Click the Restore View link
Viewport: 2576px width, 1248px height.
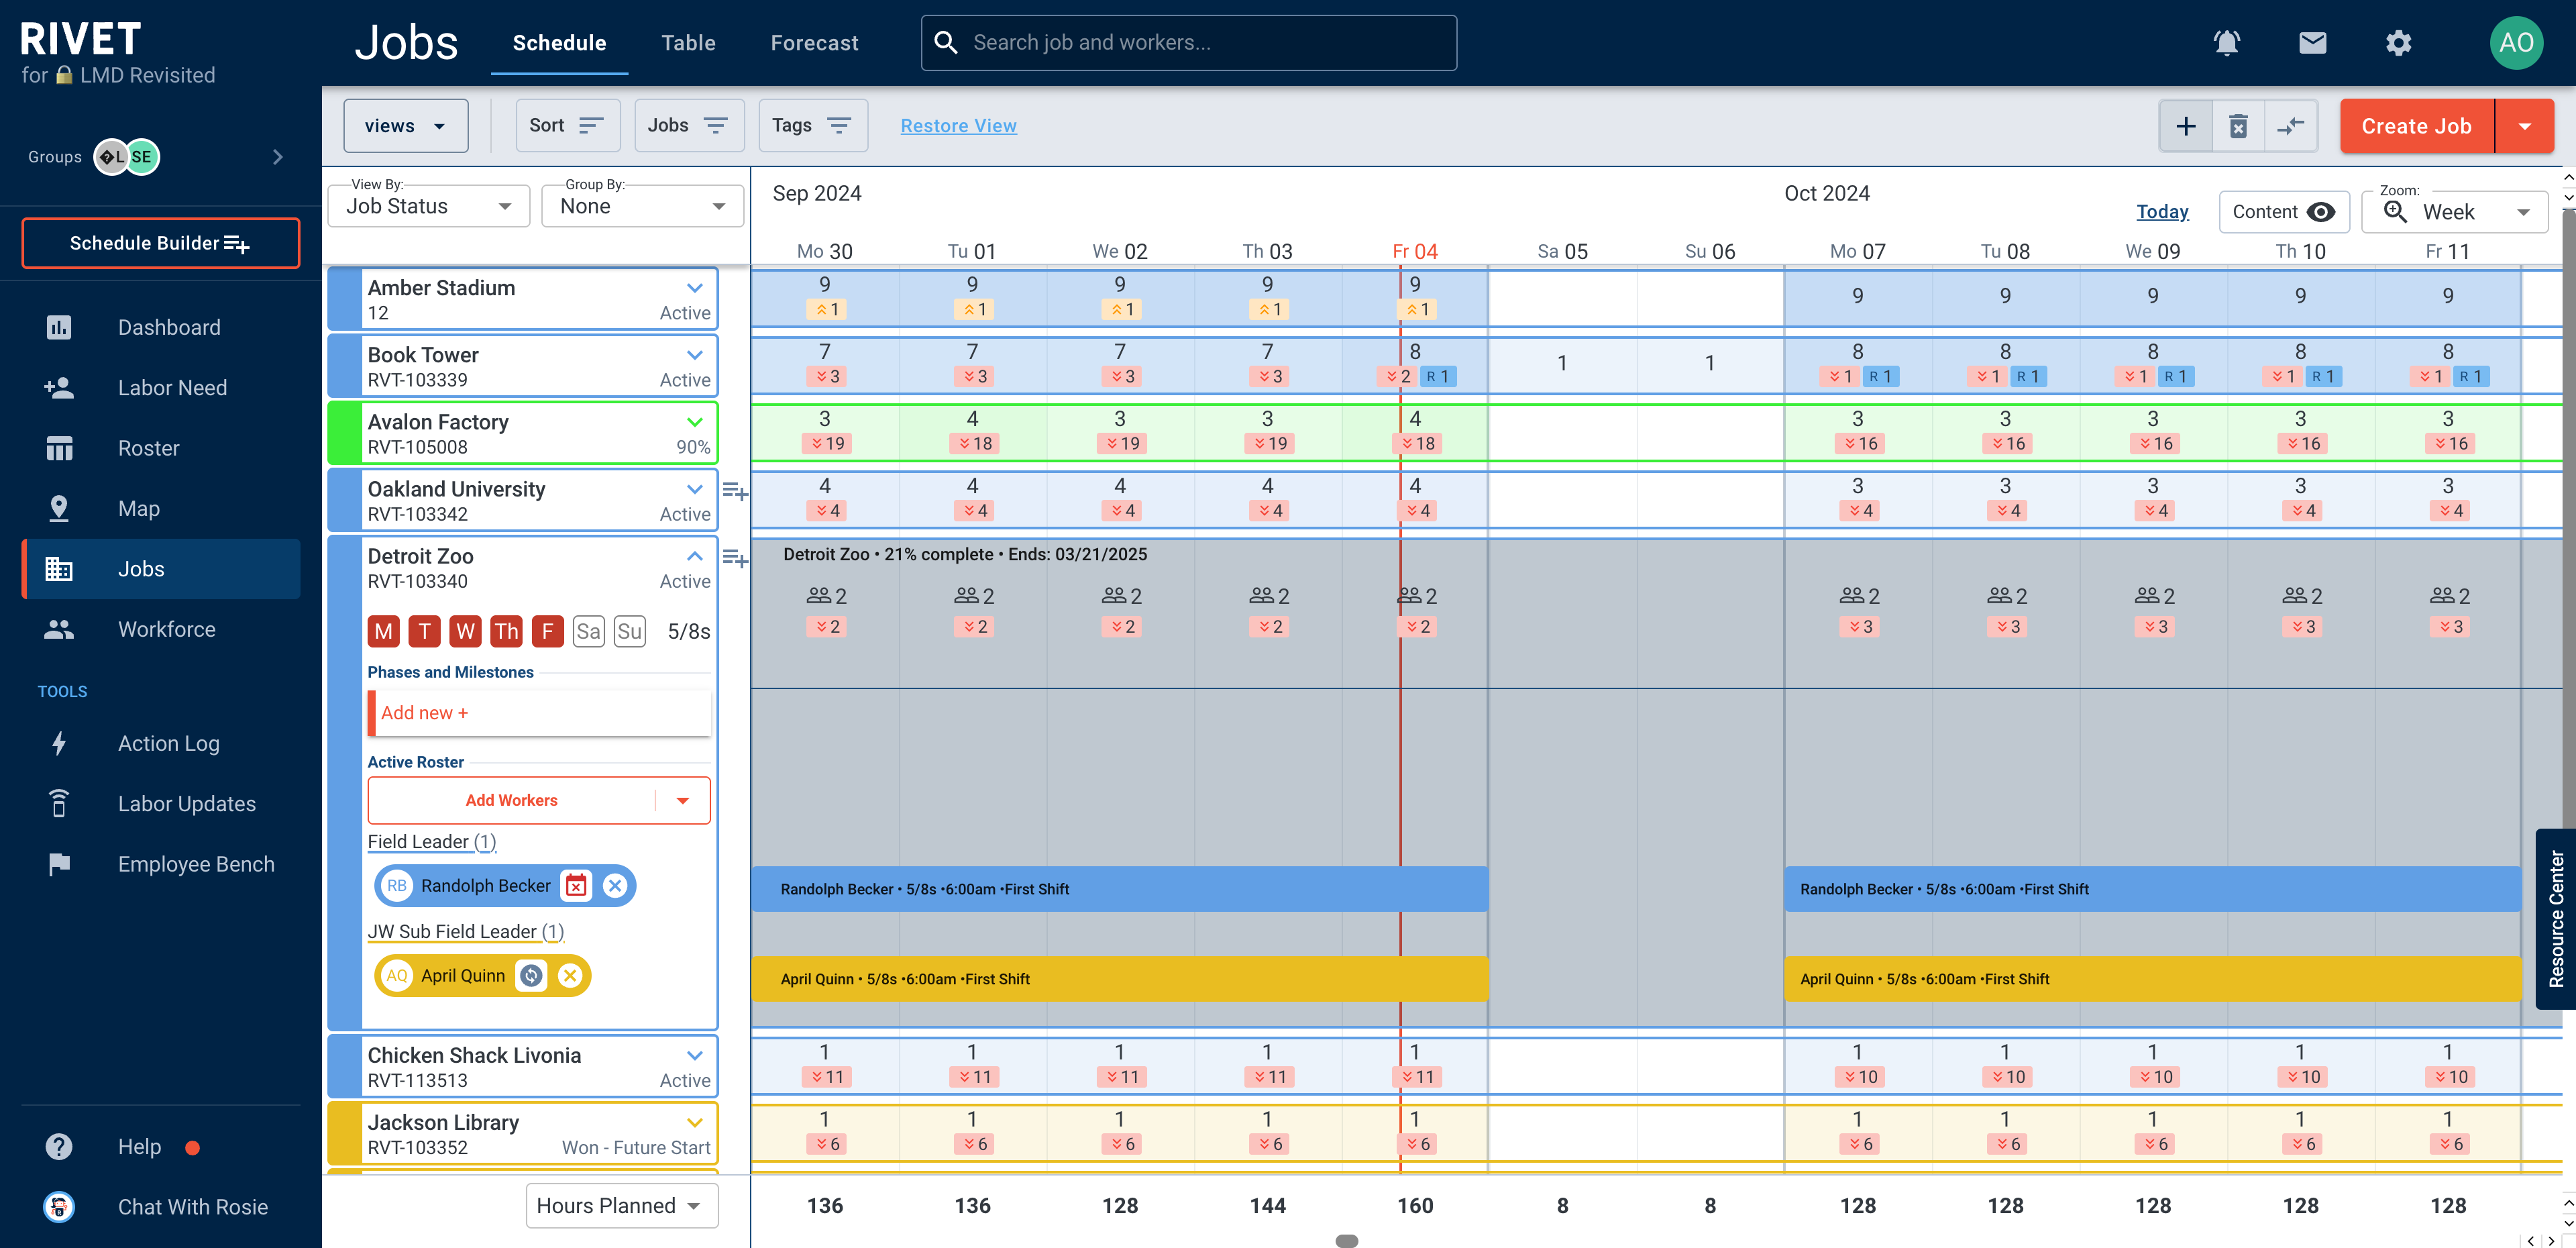[958, 126]
